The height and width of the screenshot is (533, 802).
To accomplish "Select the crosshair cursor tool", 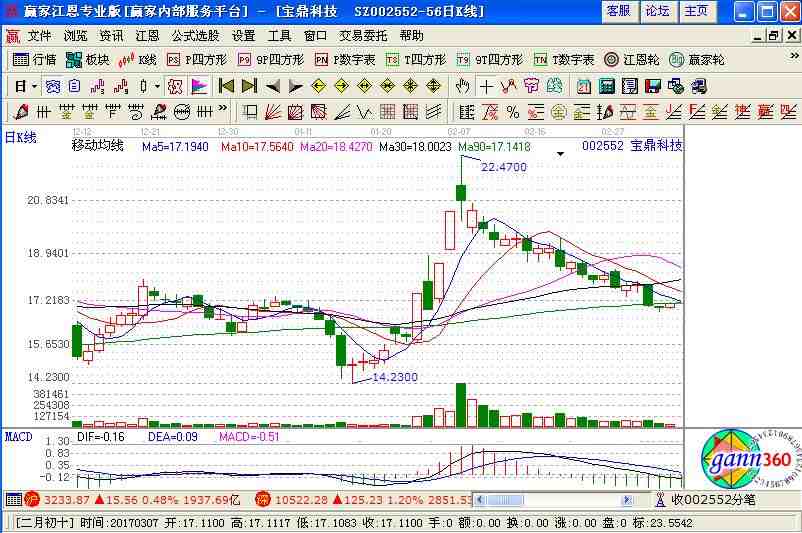I will pos(486,87).
